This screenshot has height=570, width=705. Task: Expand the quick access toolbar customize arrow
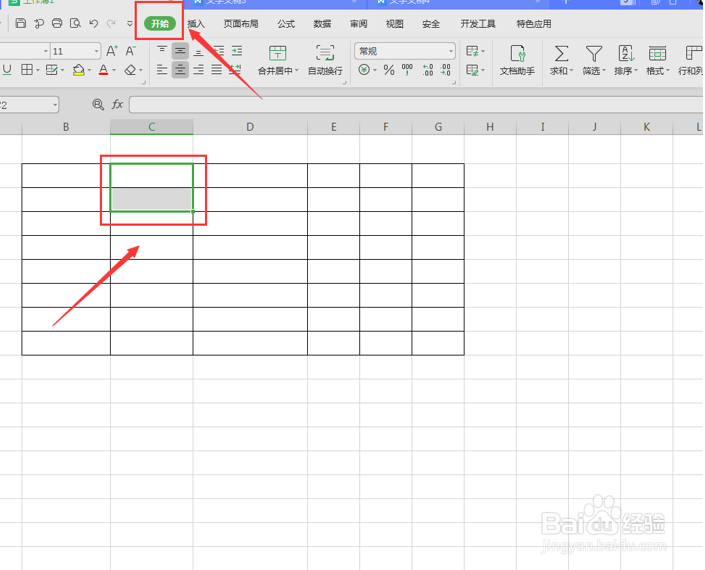pyautogui.click(x=130, y=24)
